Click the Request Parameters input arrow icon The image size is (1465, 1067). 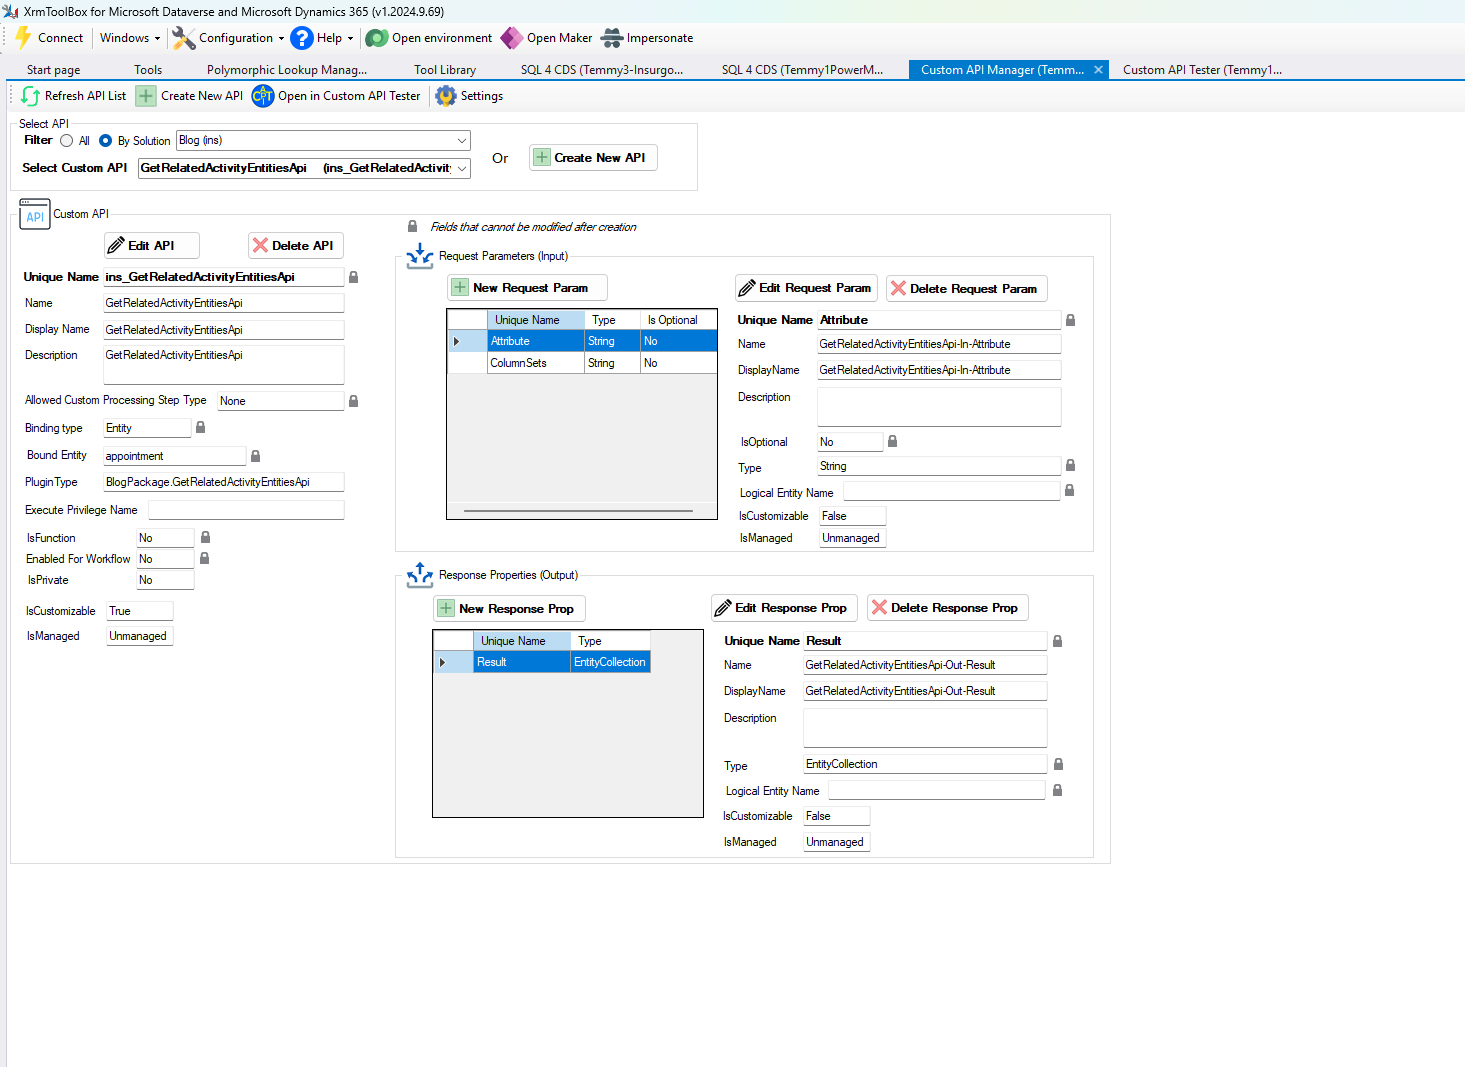(x=420, y=257)
